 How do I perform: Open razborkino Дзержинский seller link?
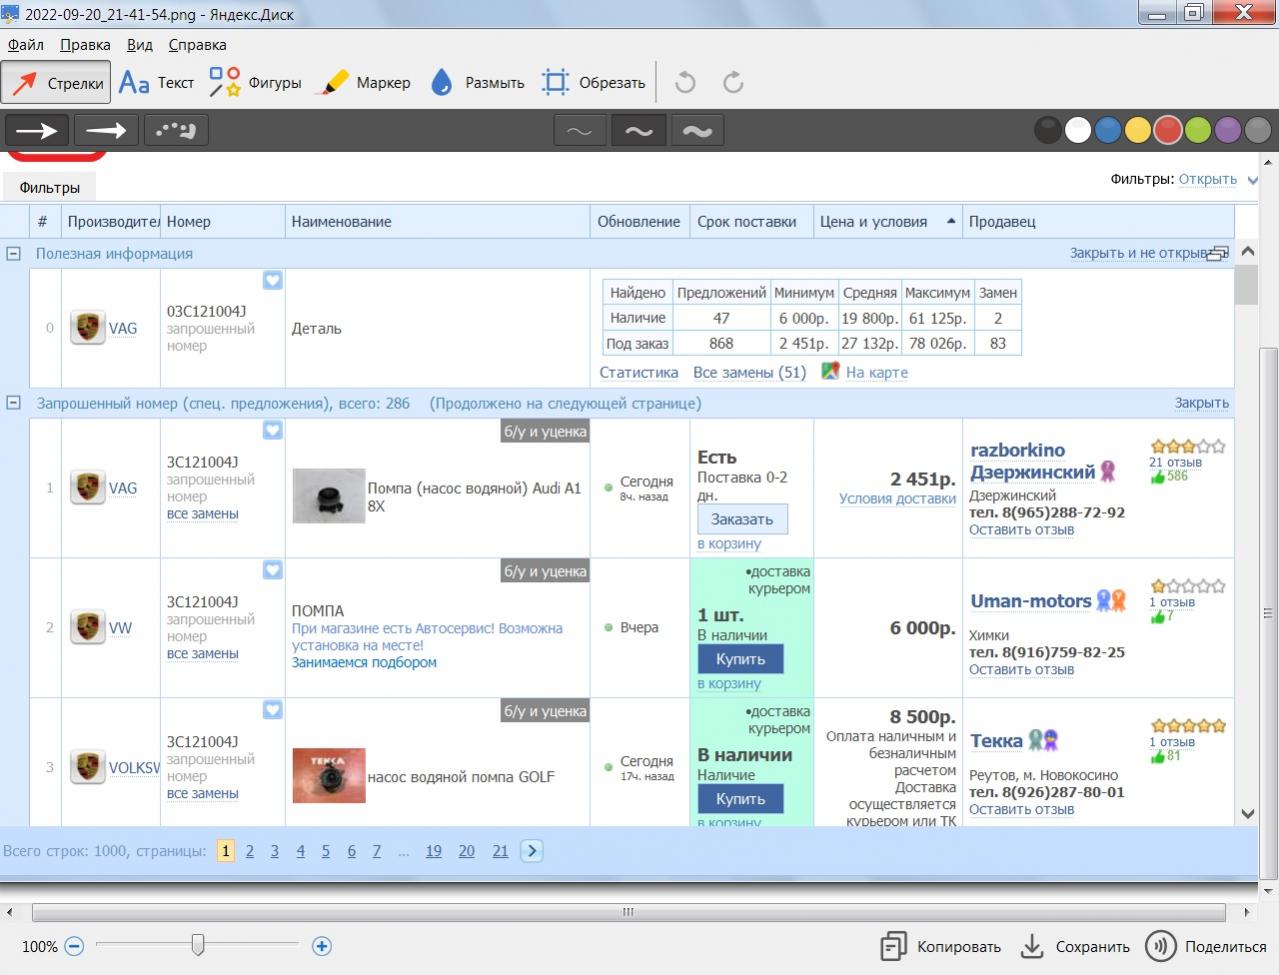click(x=1033, y=461)
